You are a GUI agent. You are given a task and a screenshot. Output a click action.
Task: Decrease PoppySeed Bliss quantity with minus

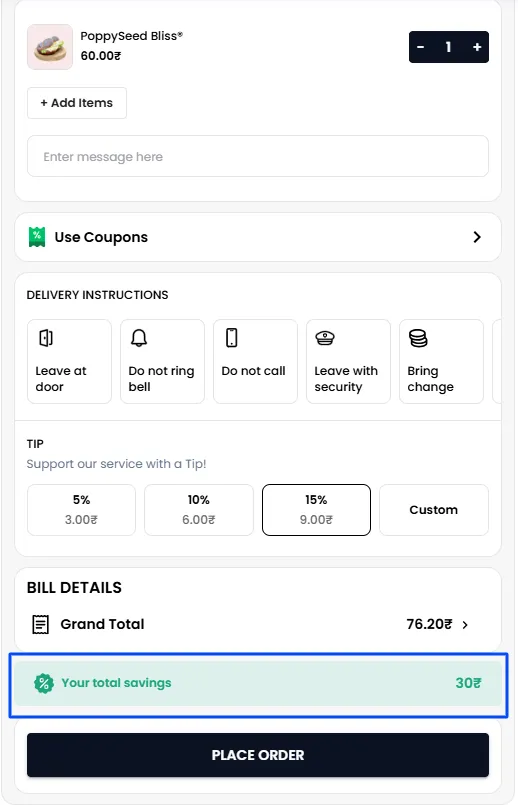(420, 47)
